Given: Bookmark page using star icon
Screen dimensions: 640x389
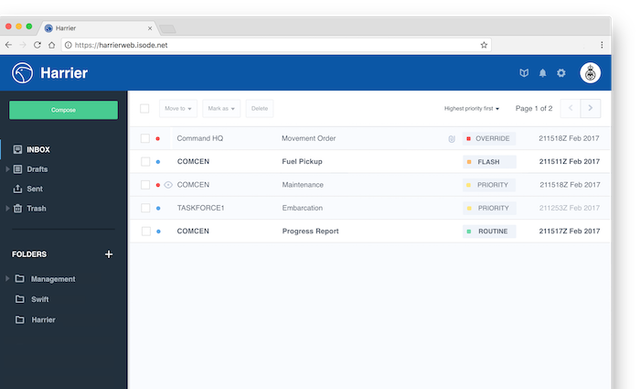Looking at the screenshot, I should pos(484,45).
